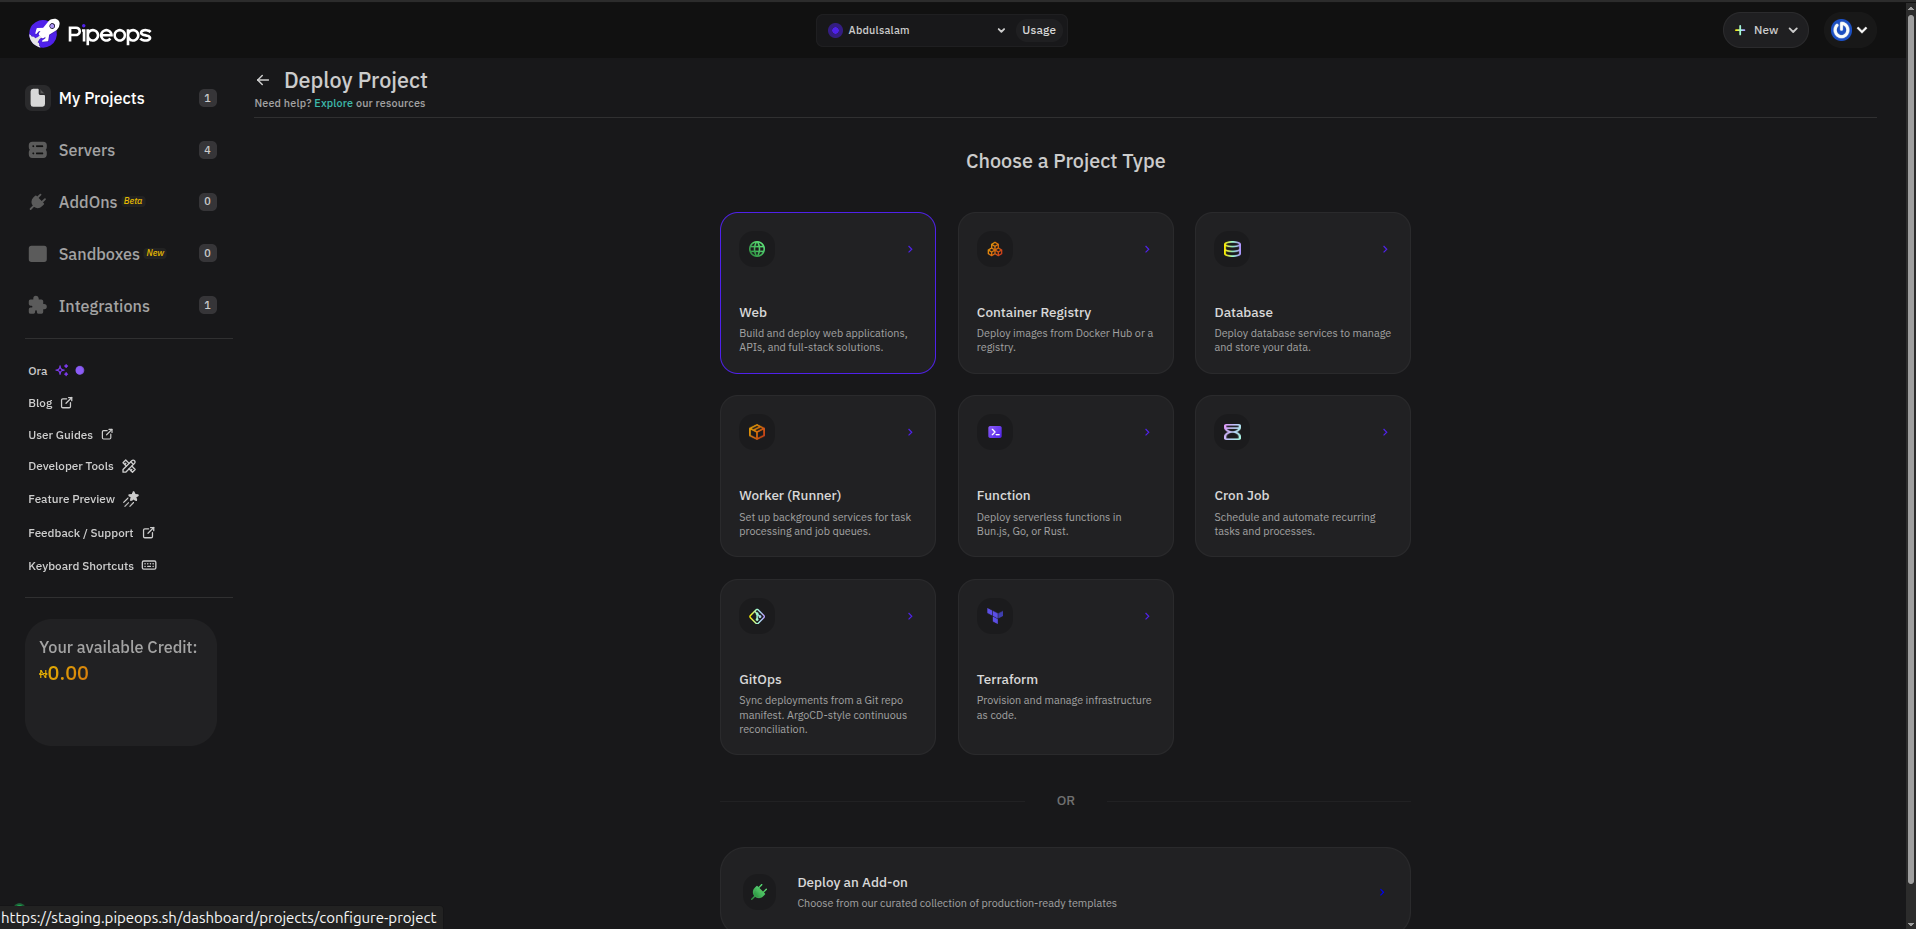Click the green globe icon on Web card
The width and height of the screenshot is (1916, 929).
coord(757,249)
